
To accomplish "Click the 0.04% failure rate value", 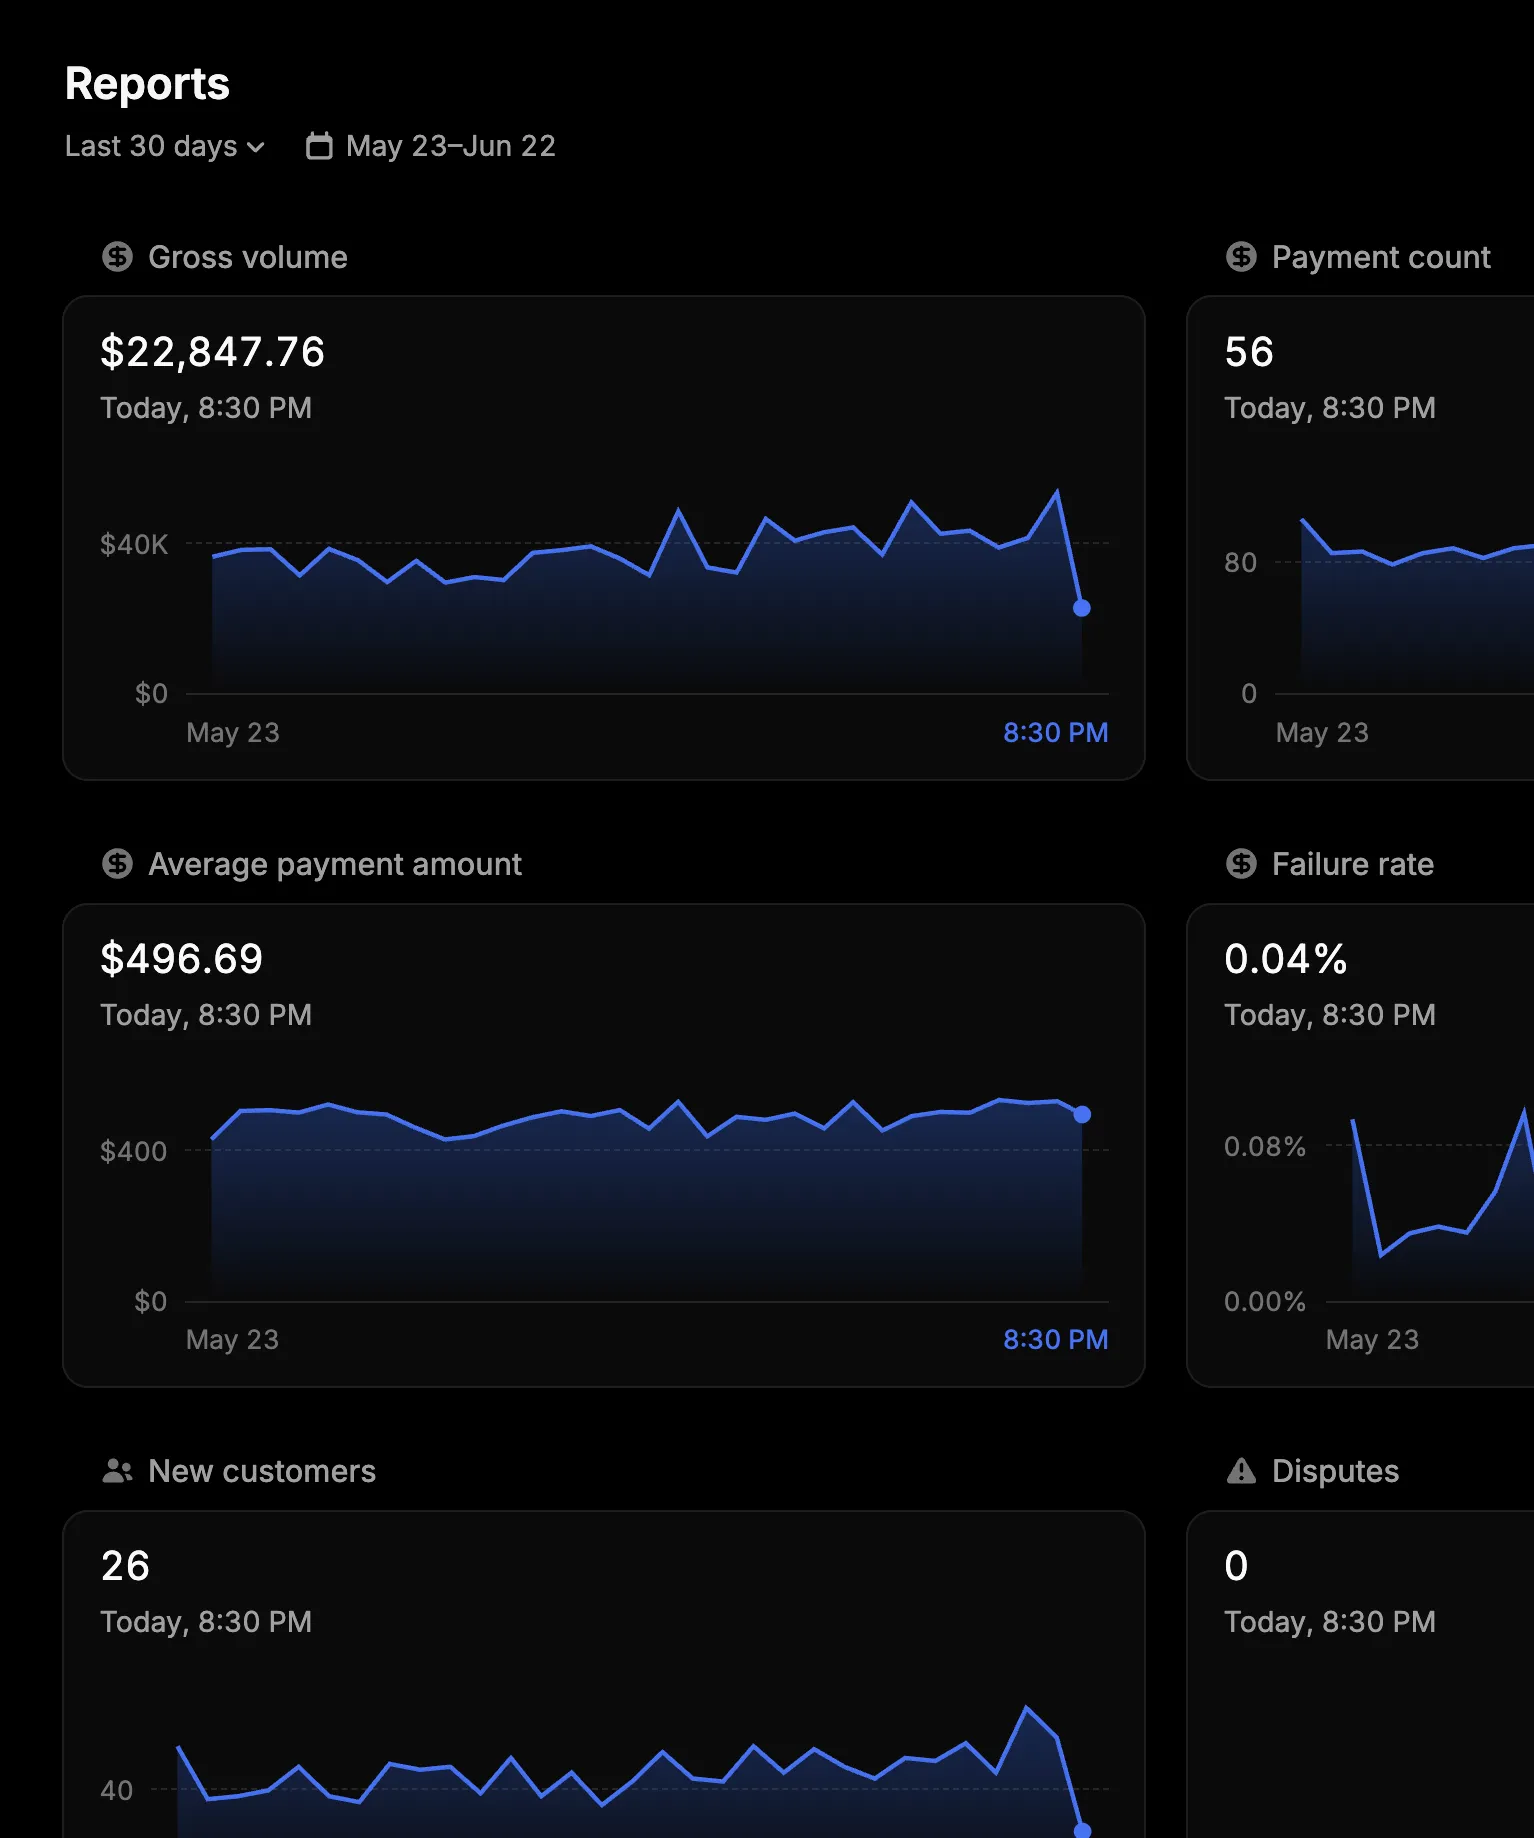I will pyautogui.click(x=1286, y=959).
